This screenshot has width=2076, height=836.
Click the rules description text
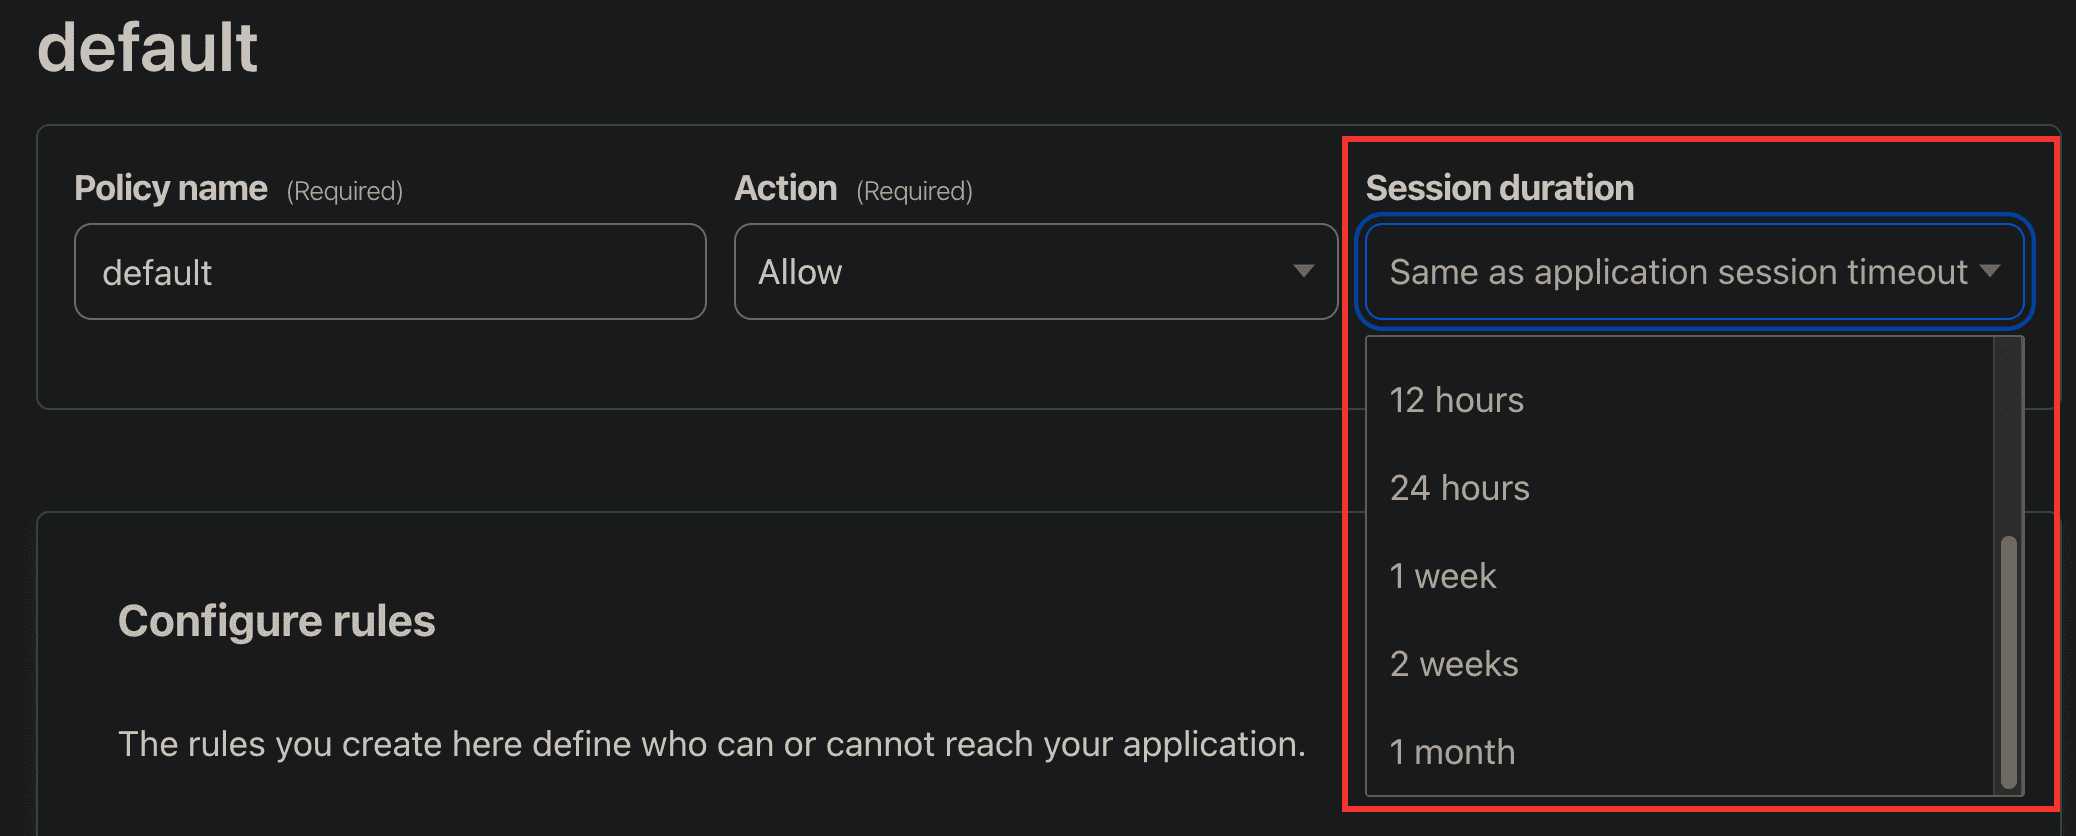[712, 744]
